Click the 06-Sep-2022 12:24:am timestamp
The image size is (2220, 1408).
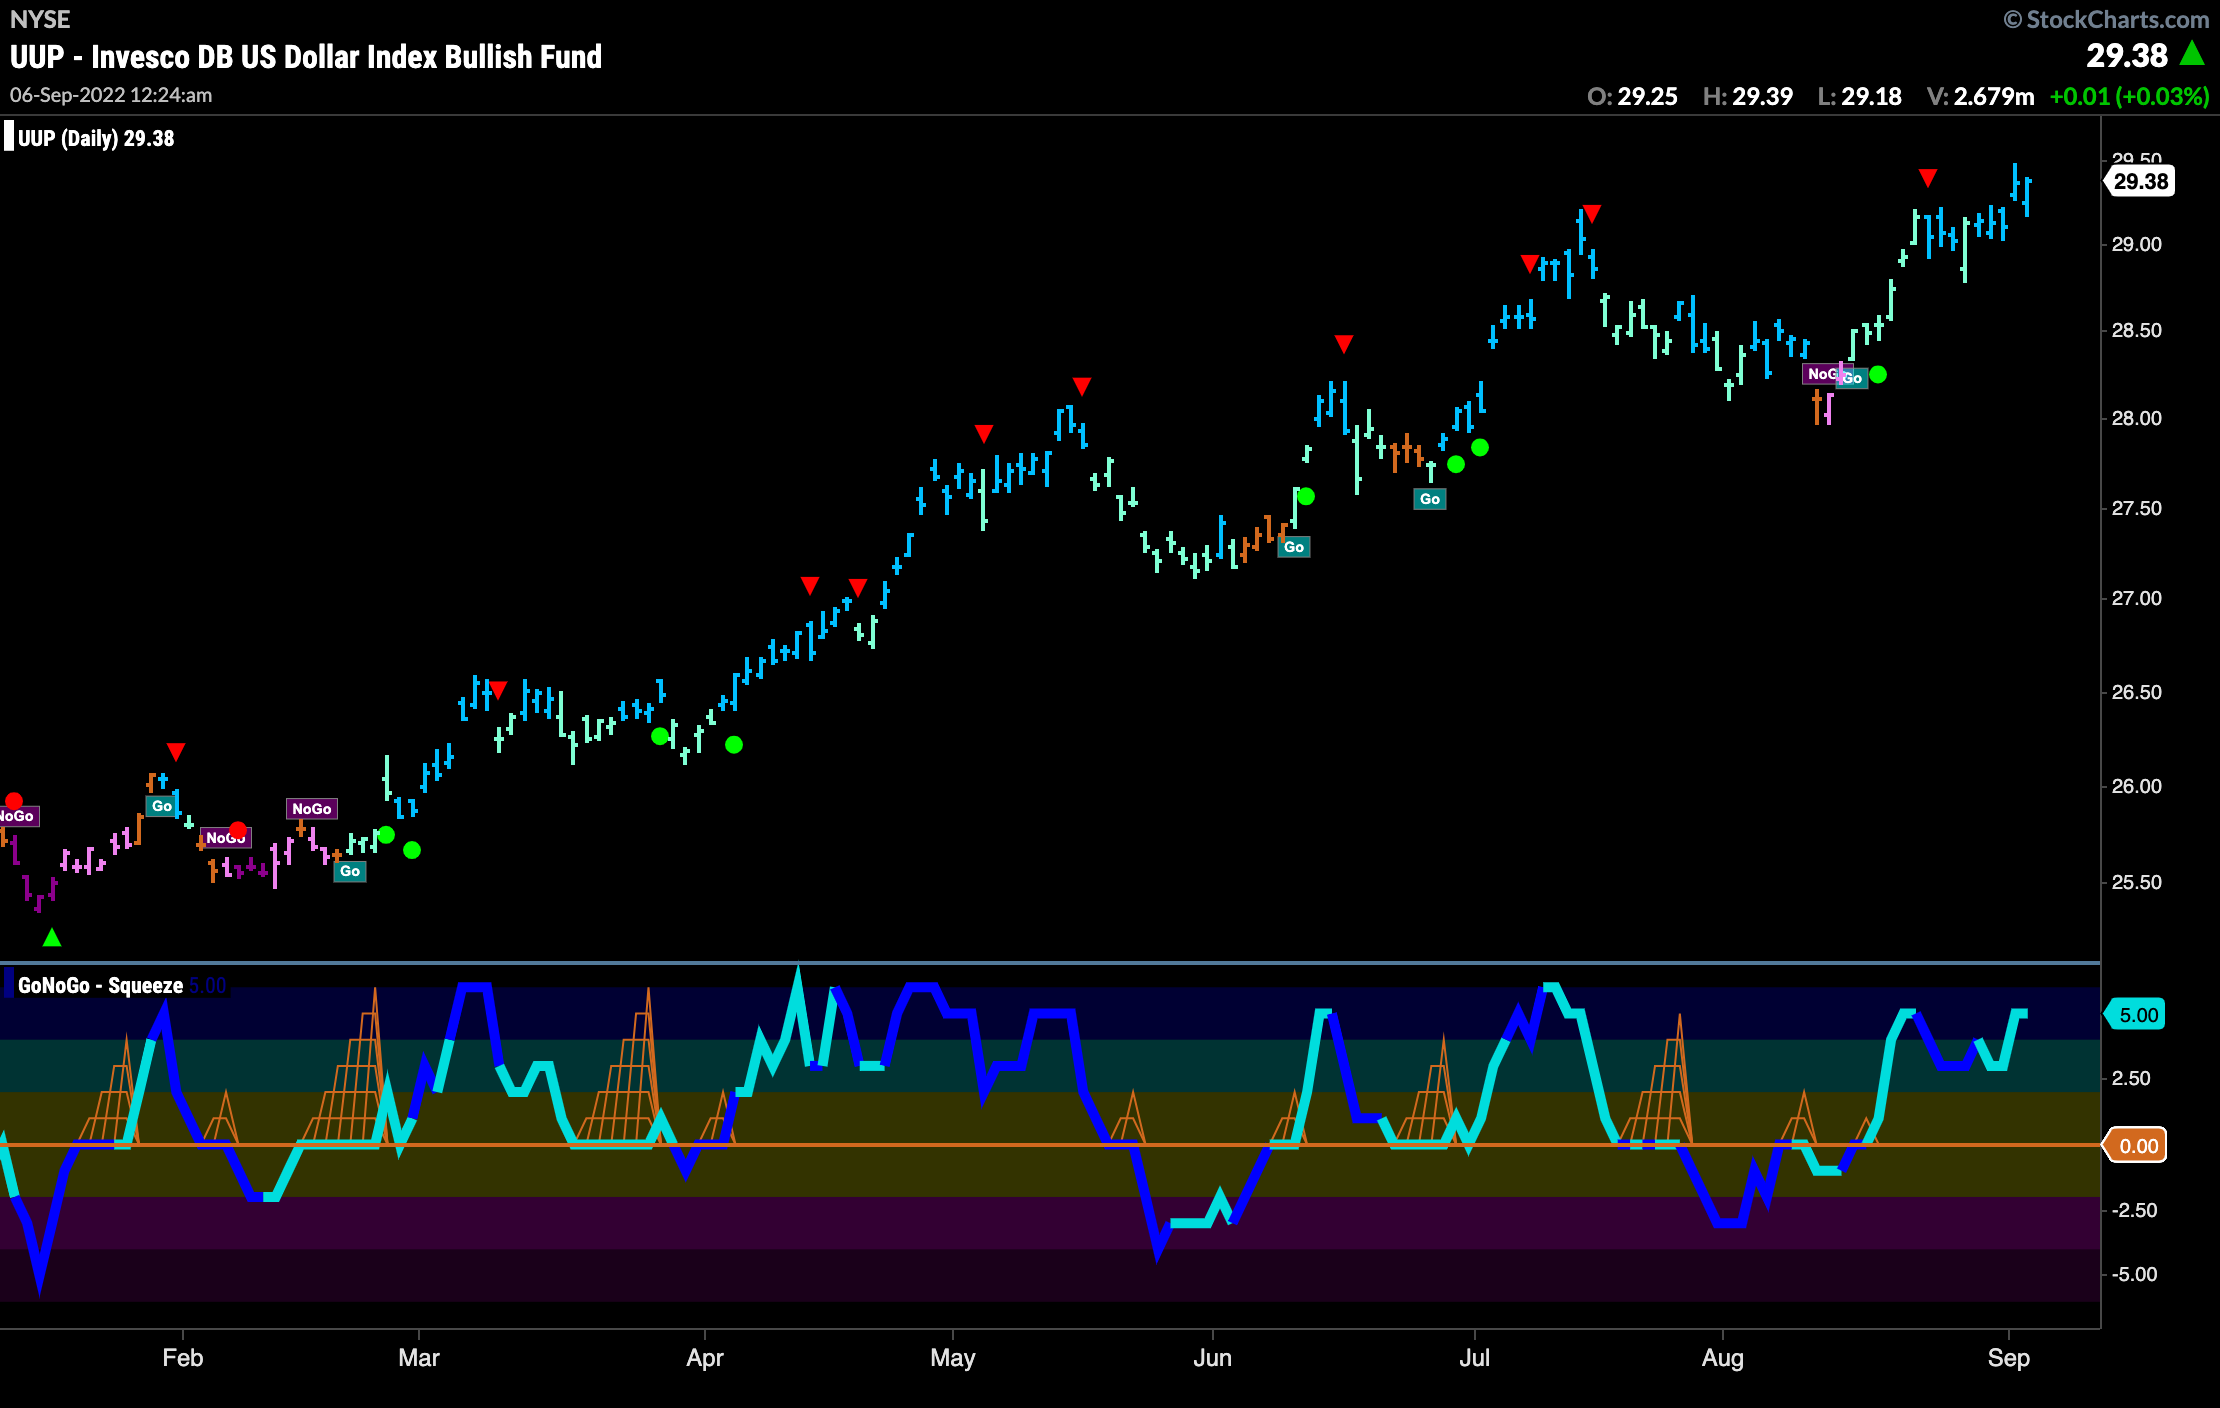click(111, 95)
